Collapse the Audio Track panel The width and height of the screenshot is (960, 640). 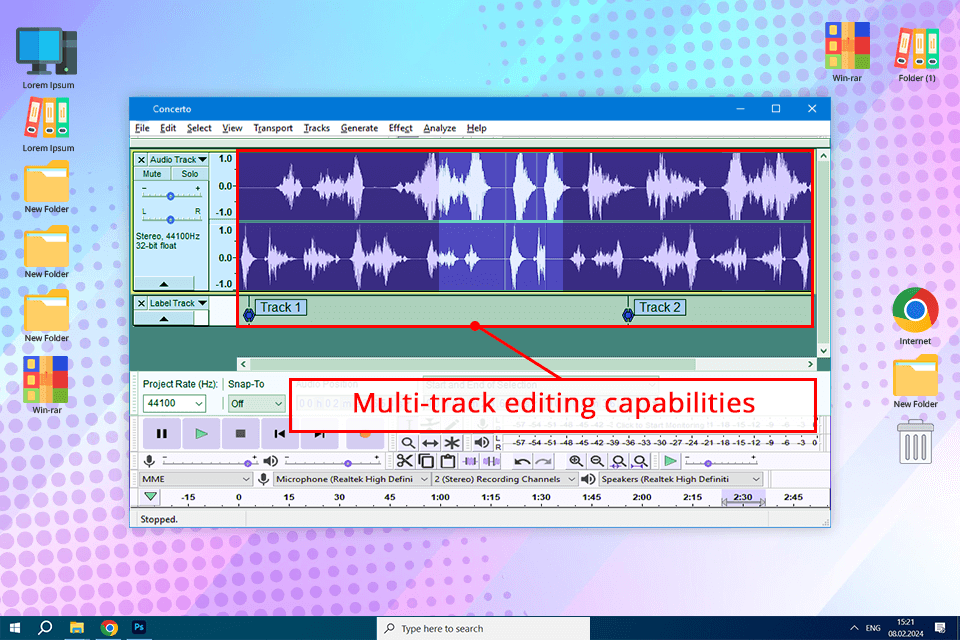(163, 284)
